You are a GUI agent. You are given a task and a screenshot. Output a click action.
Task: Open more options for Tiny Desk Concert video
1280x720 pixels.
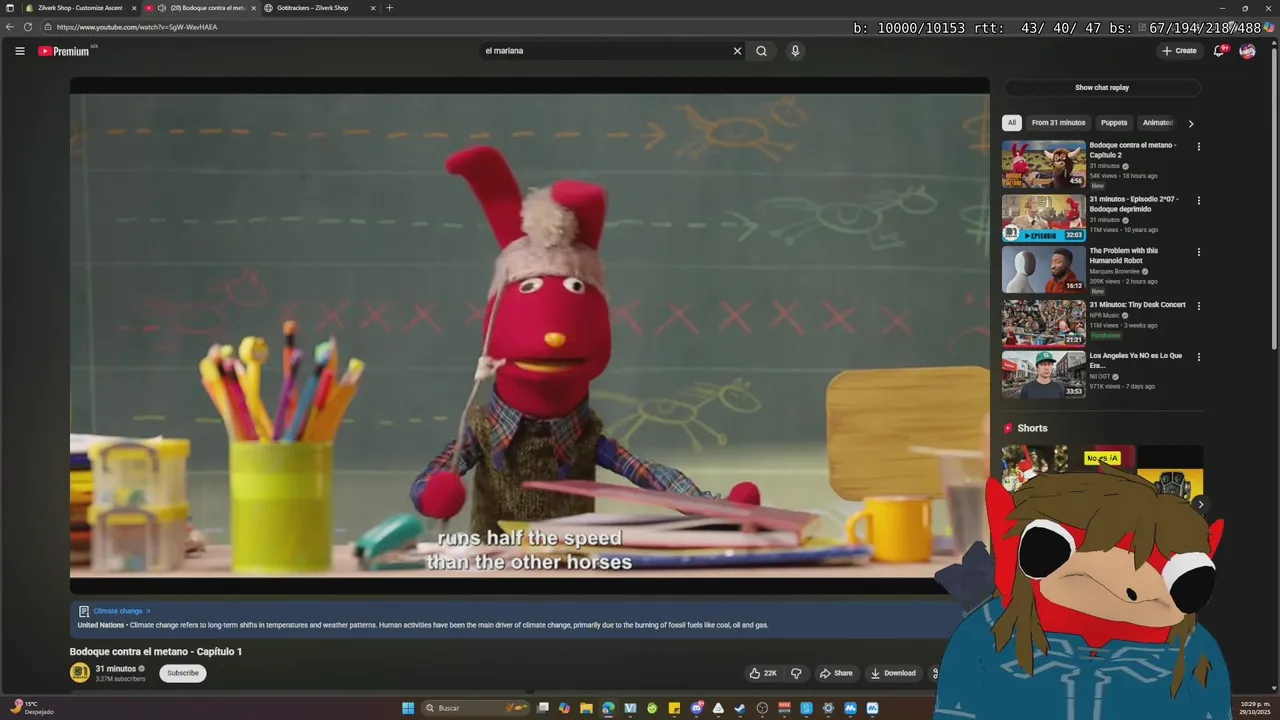point(1198,306)
